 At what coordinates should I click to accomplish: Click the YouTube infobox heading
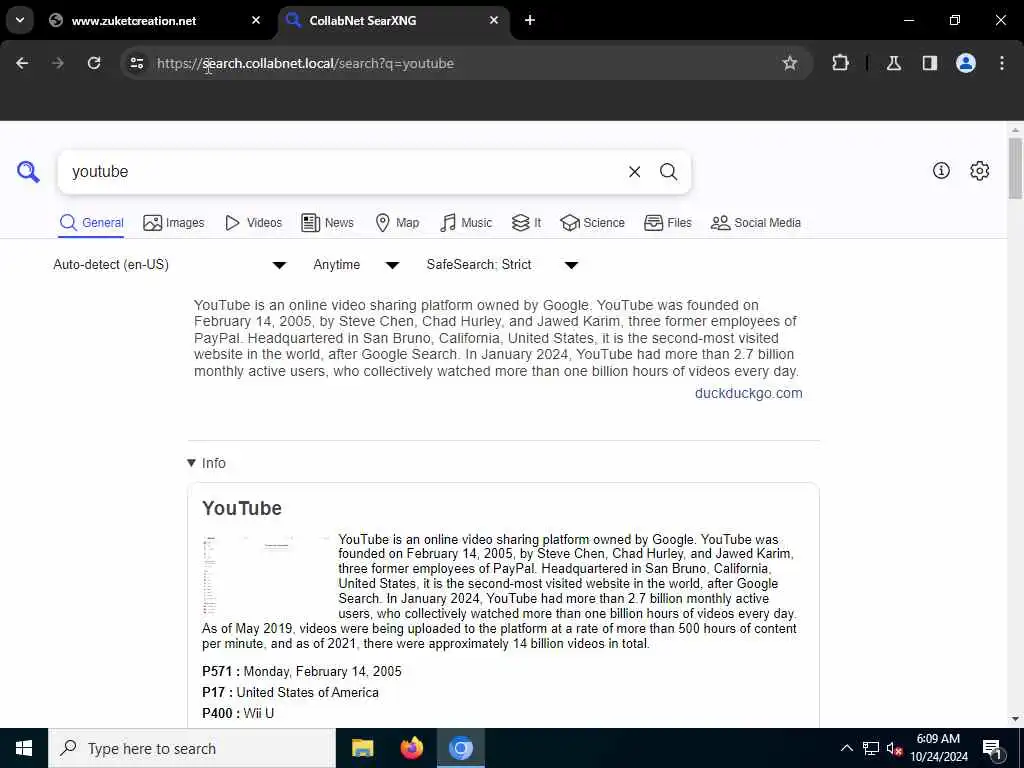click(x=242, y=508)
